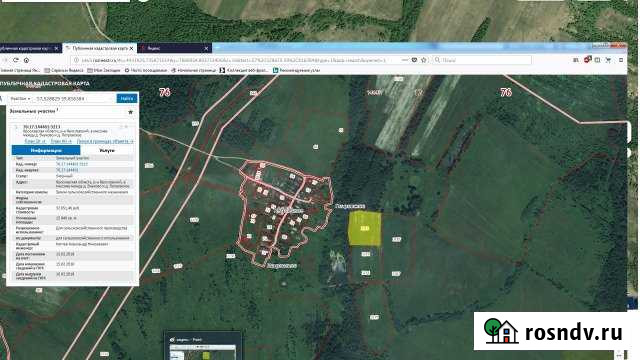Open the cadastral quarter link in Кад. квартал row
Viewport: 640px width, 360px height.
pos(67,170)
